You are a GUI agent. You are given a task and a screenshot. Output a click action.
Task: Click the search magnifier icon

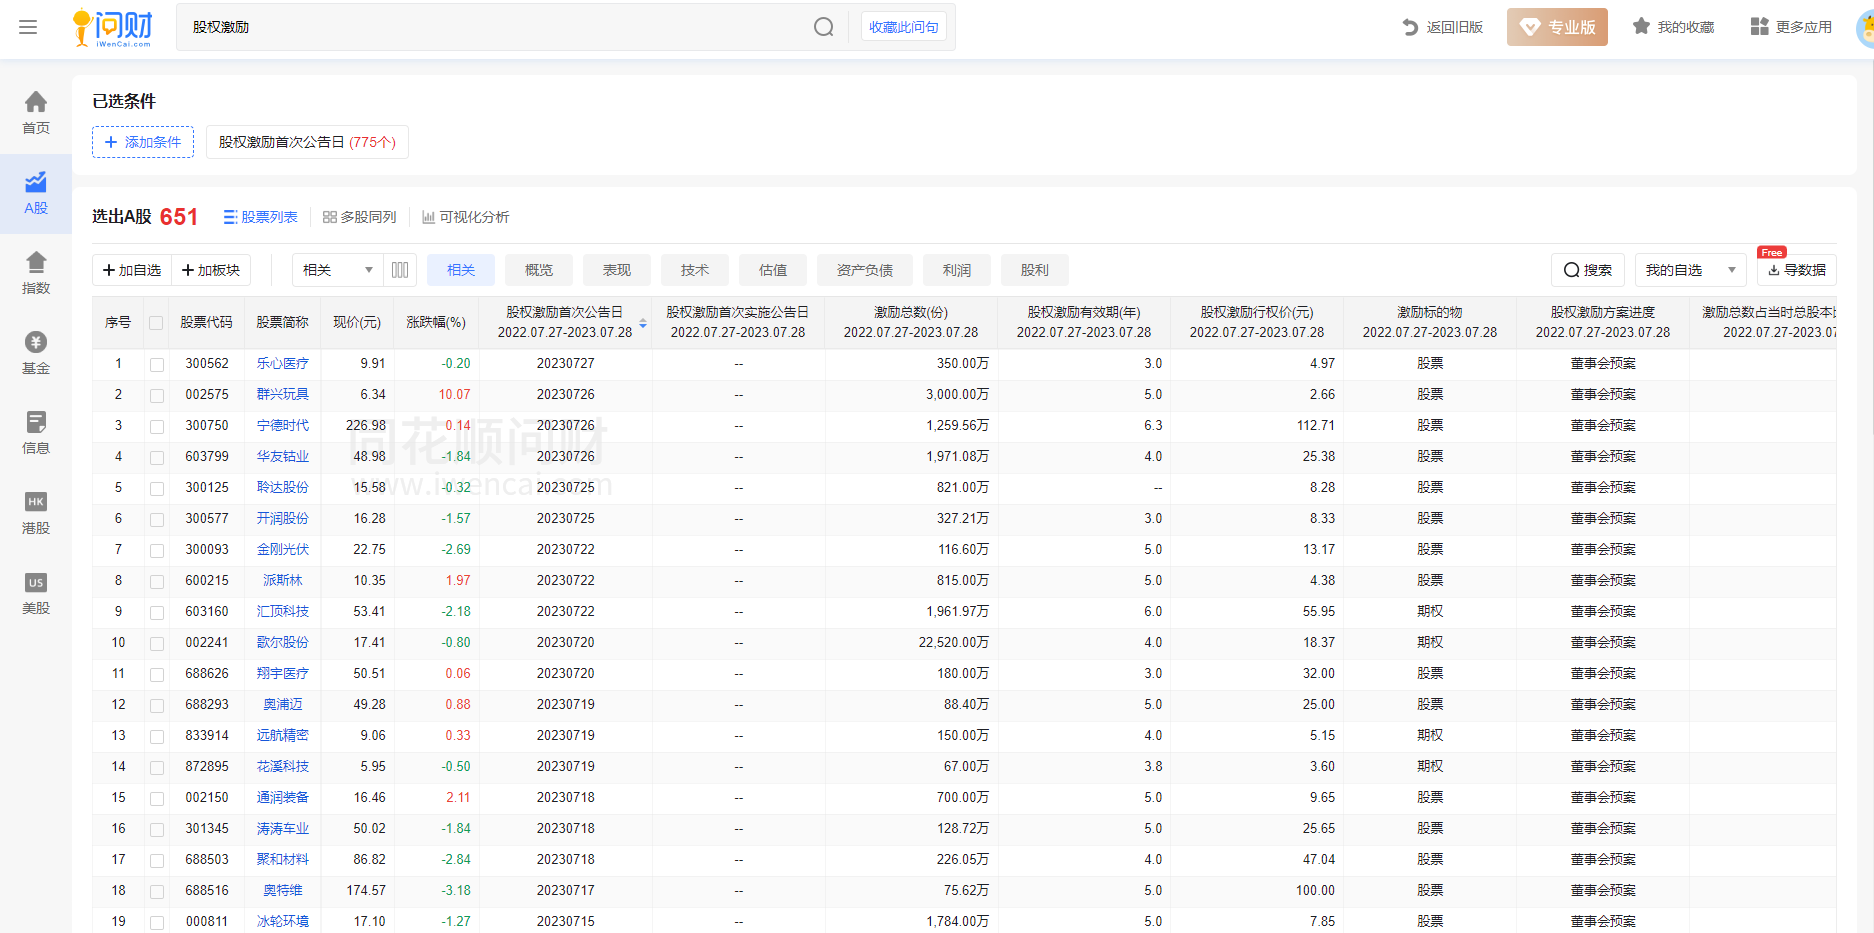tap(823, 27)
